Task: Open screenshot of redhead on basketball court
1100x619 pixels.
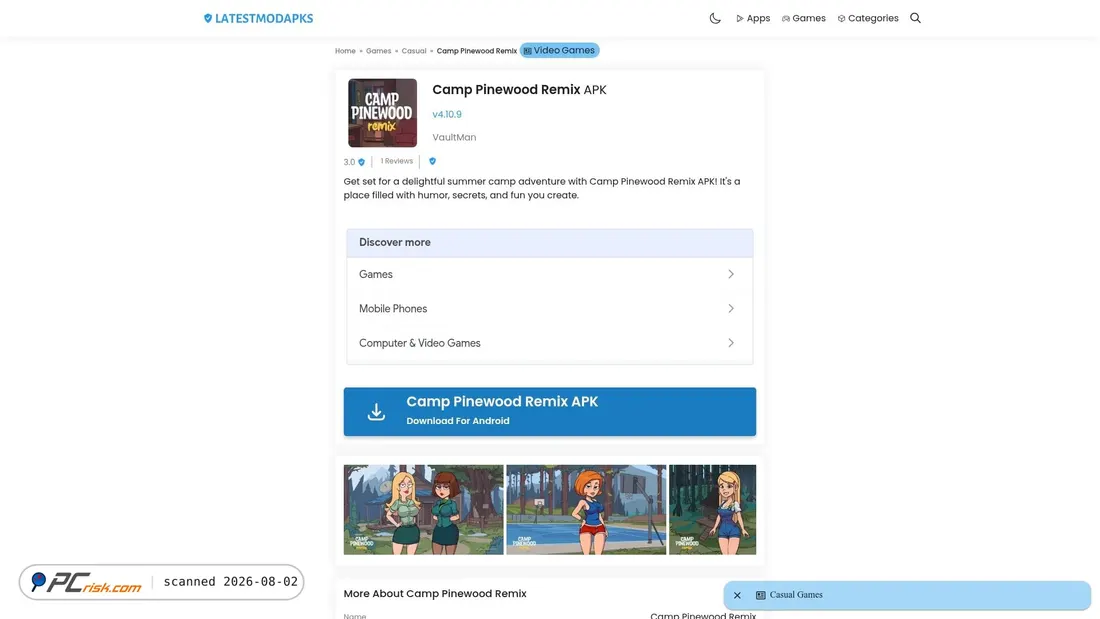Action: click(x=586, y=510)
